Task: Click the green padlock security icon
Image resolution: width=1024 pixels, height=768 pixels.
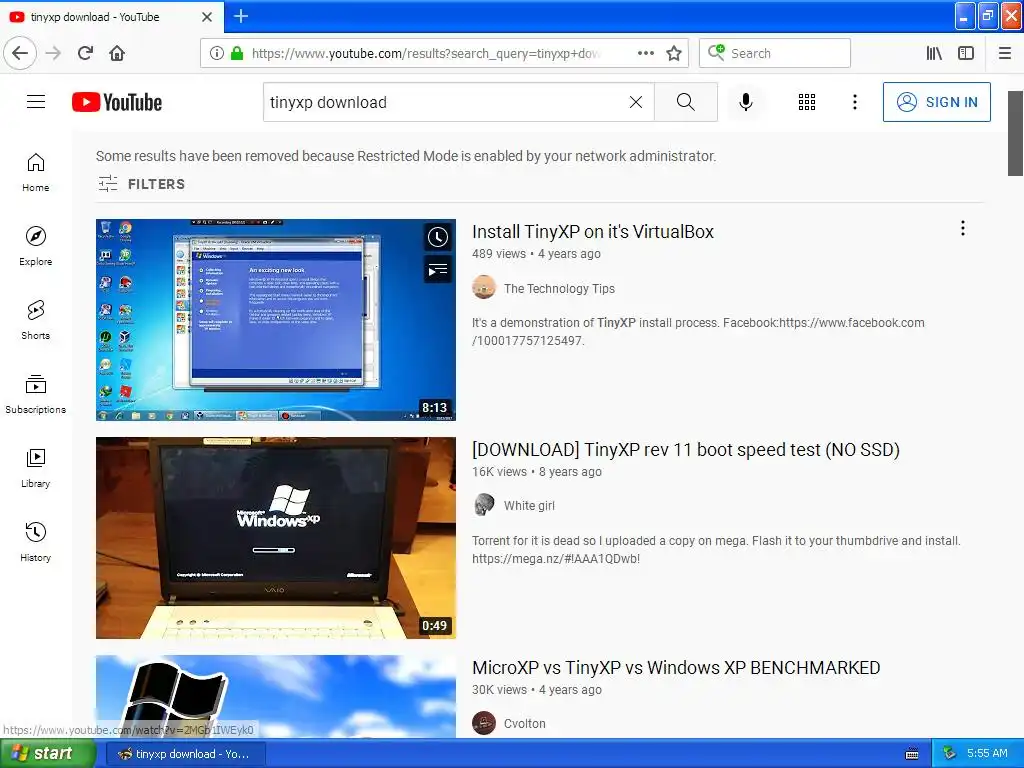Action: 237,53
